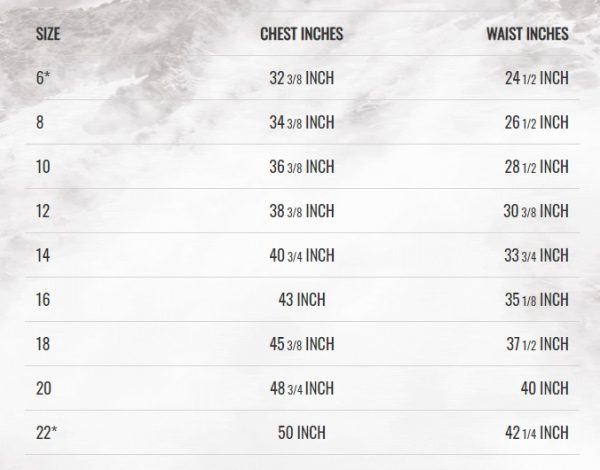600x470 pixels.
Task: Select size 6* in the size column
Action: 43,78
